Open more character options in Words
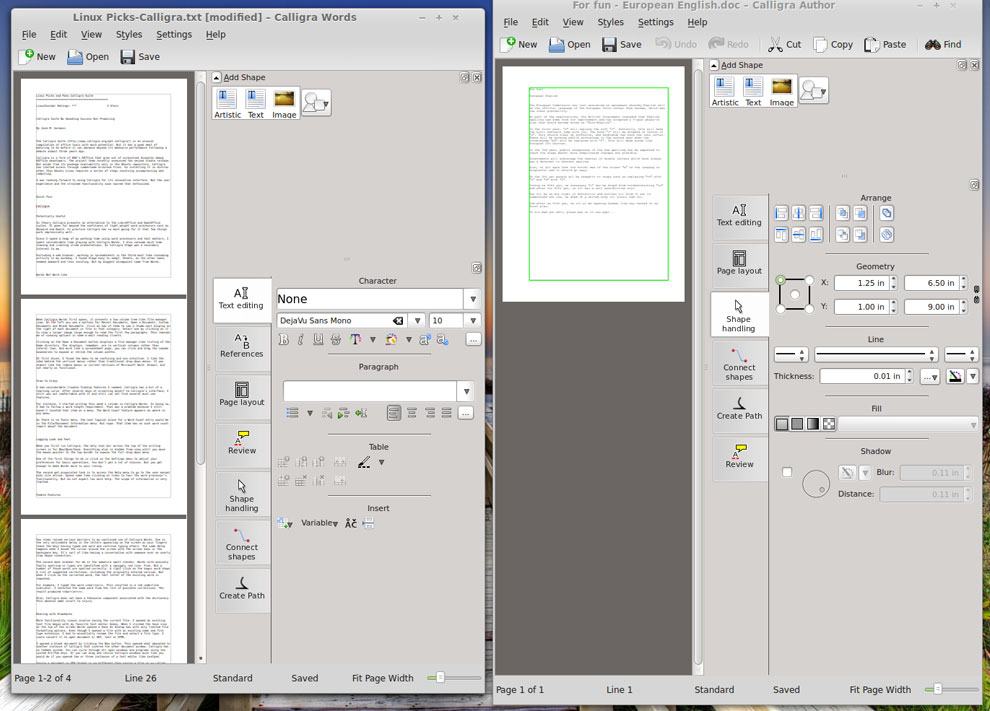This screenshot has height=711, width=990. click(x=473, y=340)
